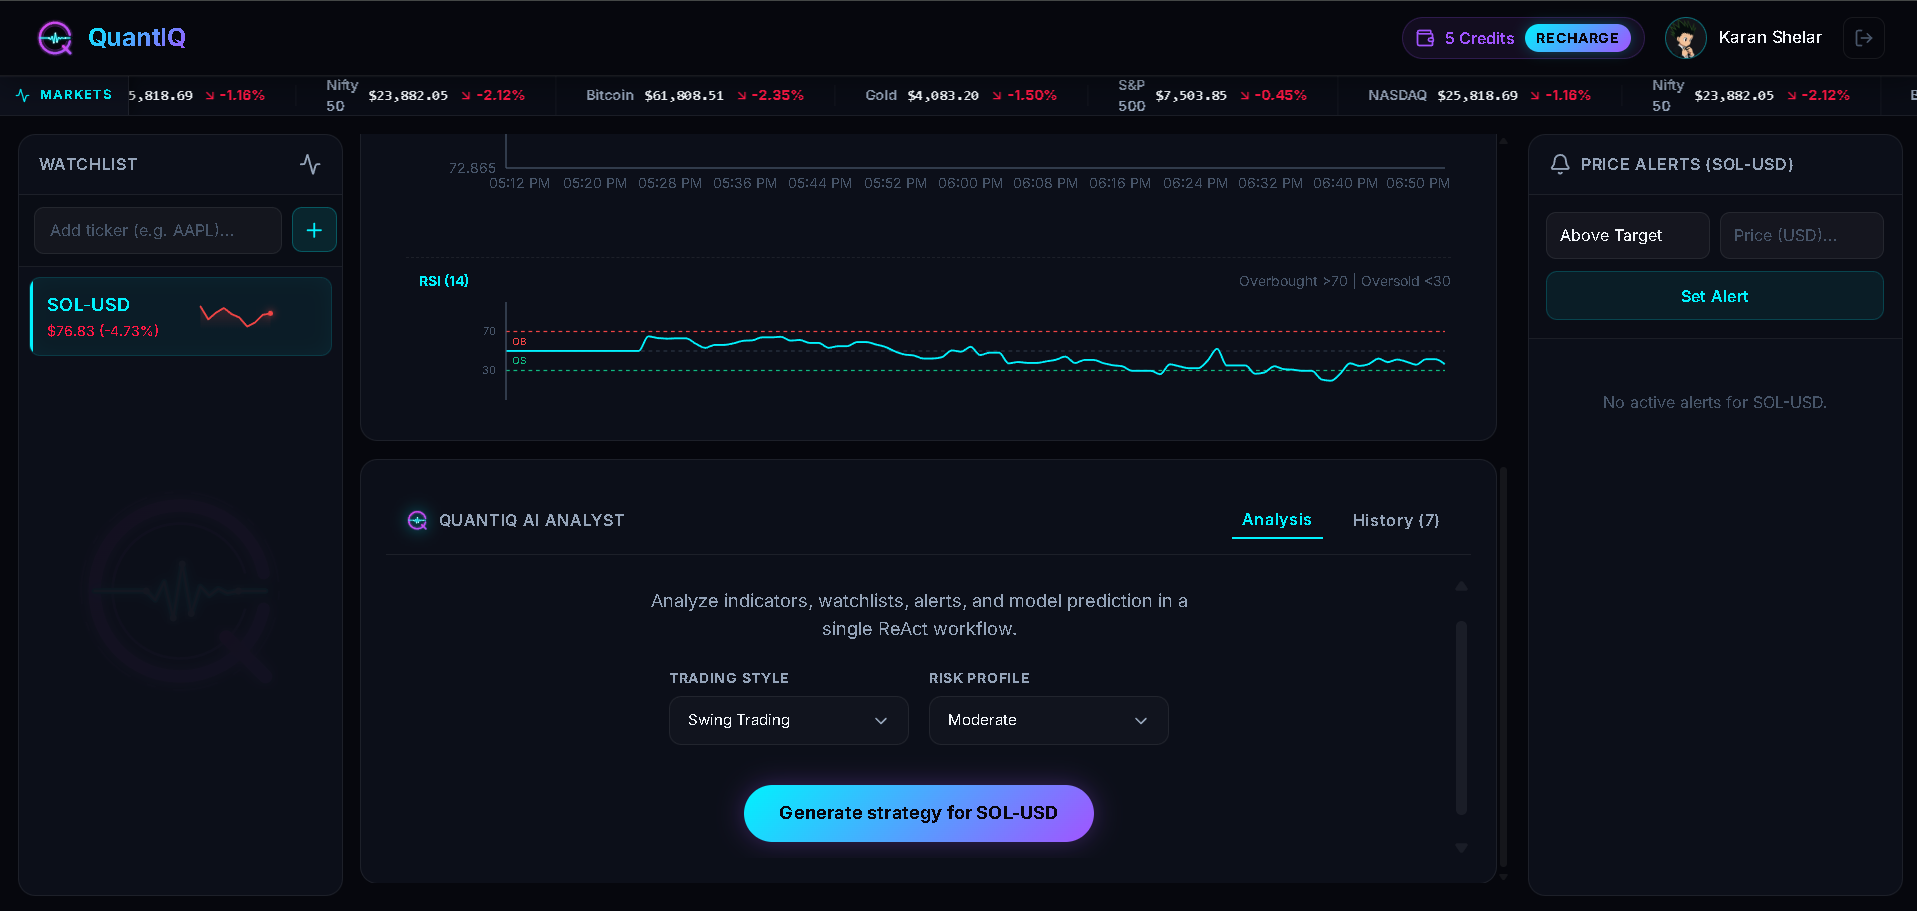Image resolution: width=1917 pixels, height=911 pixels.
Task: Click the plus icon to add ticker
Action: pos(314,230)
